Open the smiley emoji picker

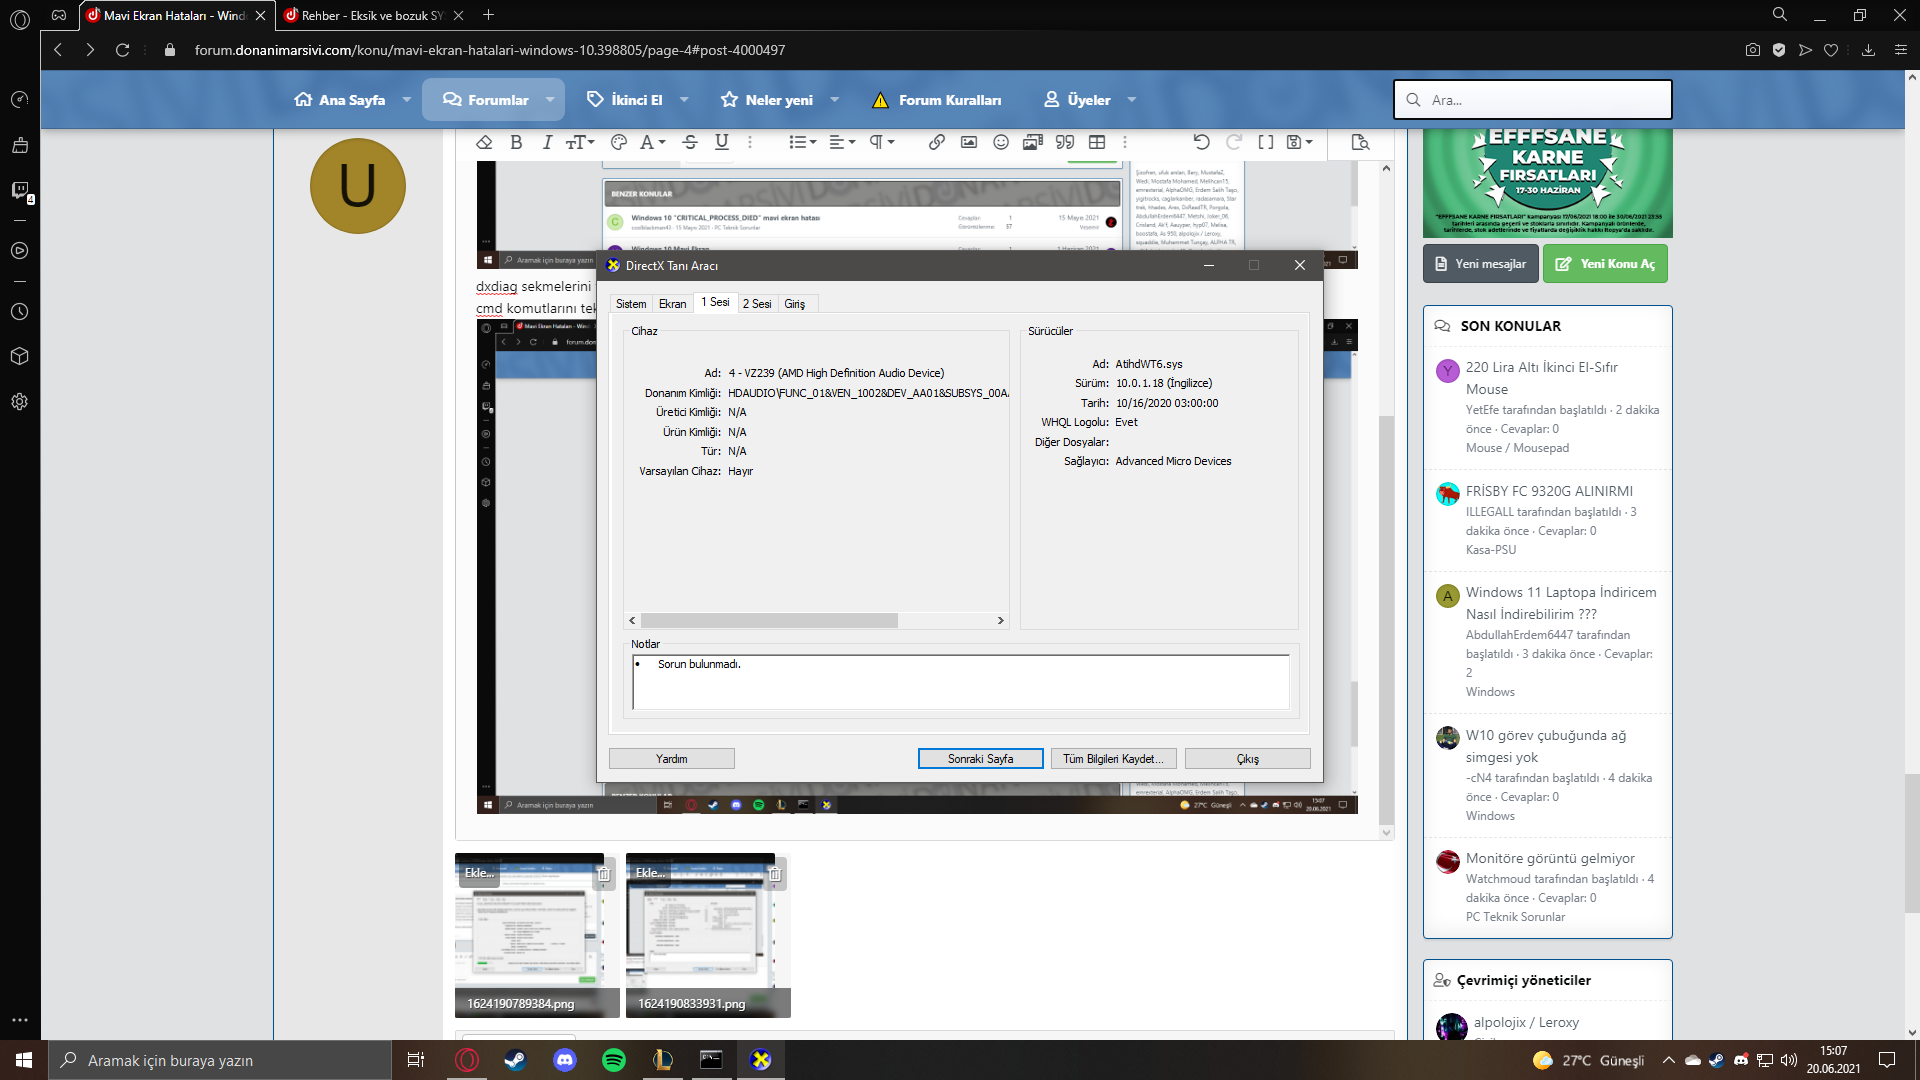(1001, 142)
